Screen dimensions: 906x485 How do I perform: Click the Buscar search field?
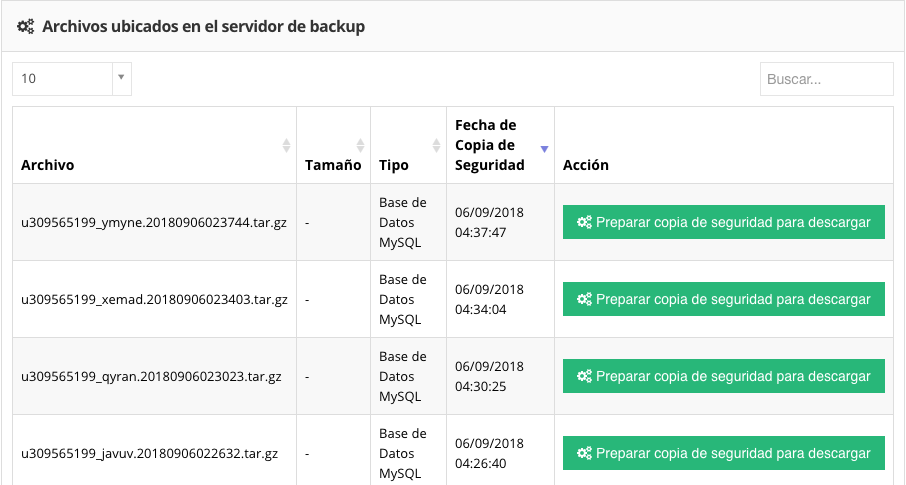click(826, 79)
